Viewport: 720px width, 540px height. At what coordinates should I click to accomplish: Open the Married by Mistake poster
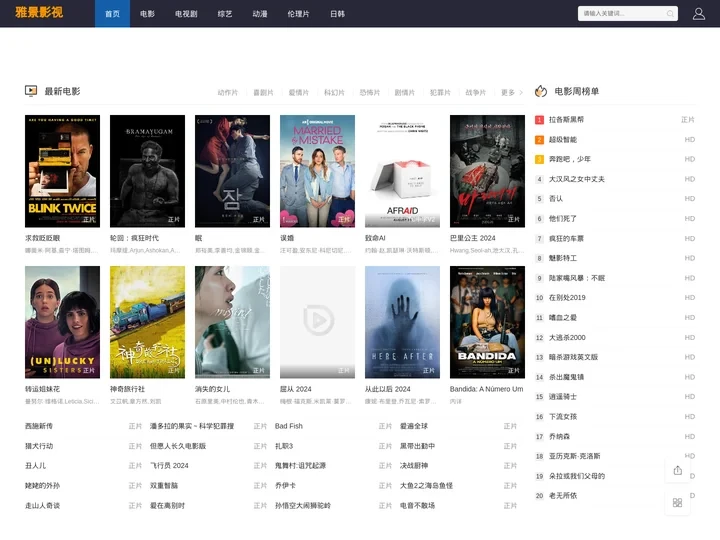click(x=317, y=171)
